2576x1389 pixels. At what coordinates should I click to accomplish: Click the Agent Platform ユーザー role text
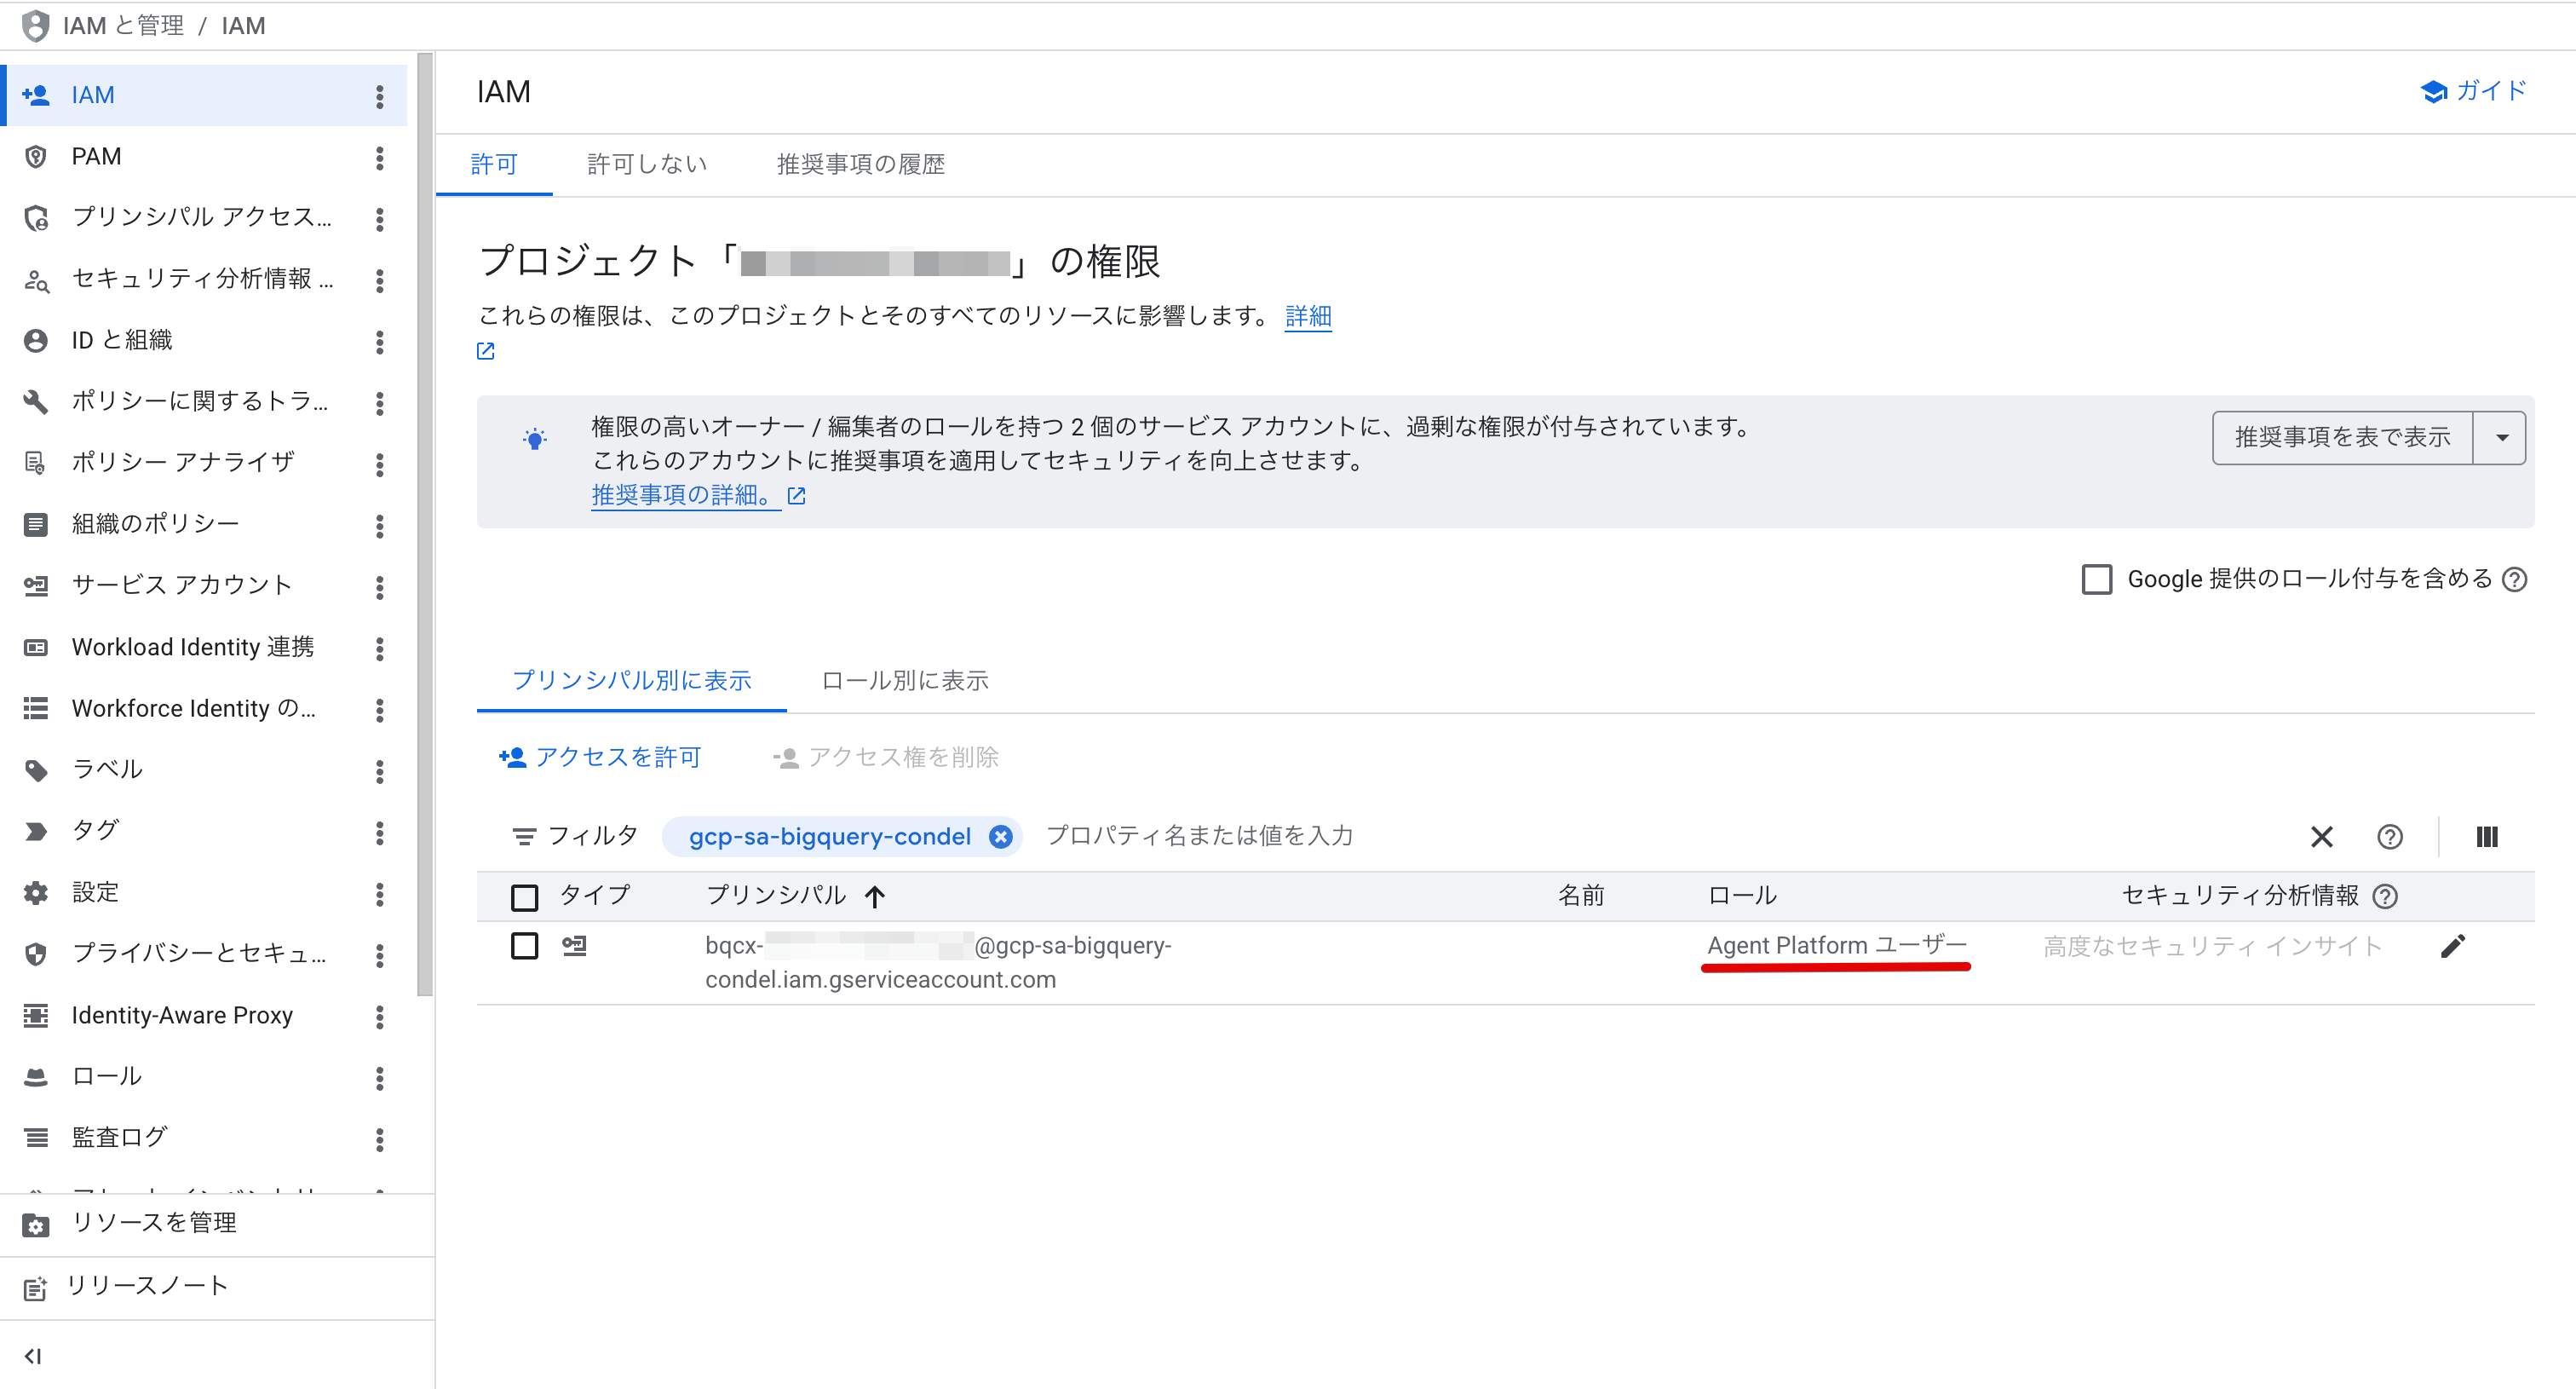[1837, 946]
